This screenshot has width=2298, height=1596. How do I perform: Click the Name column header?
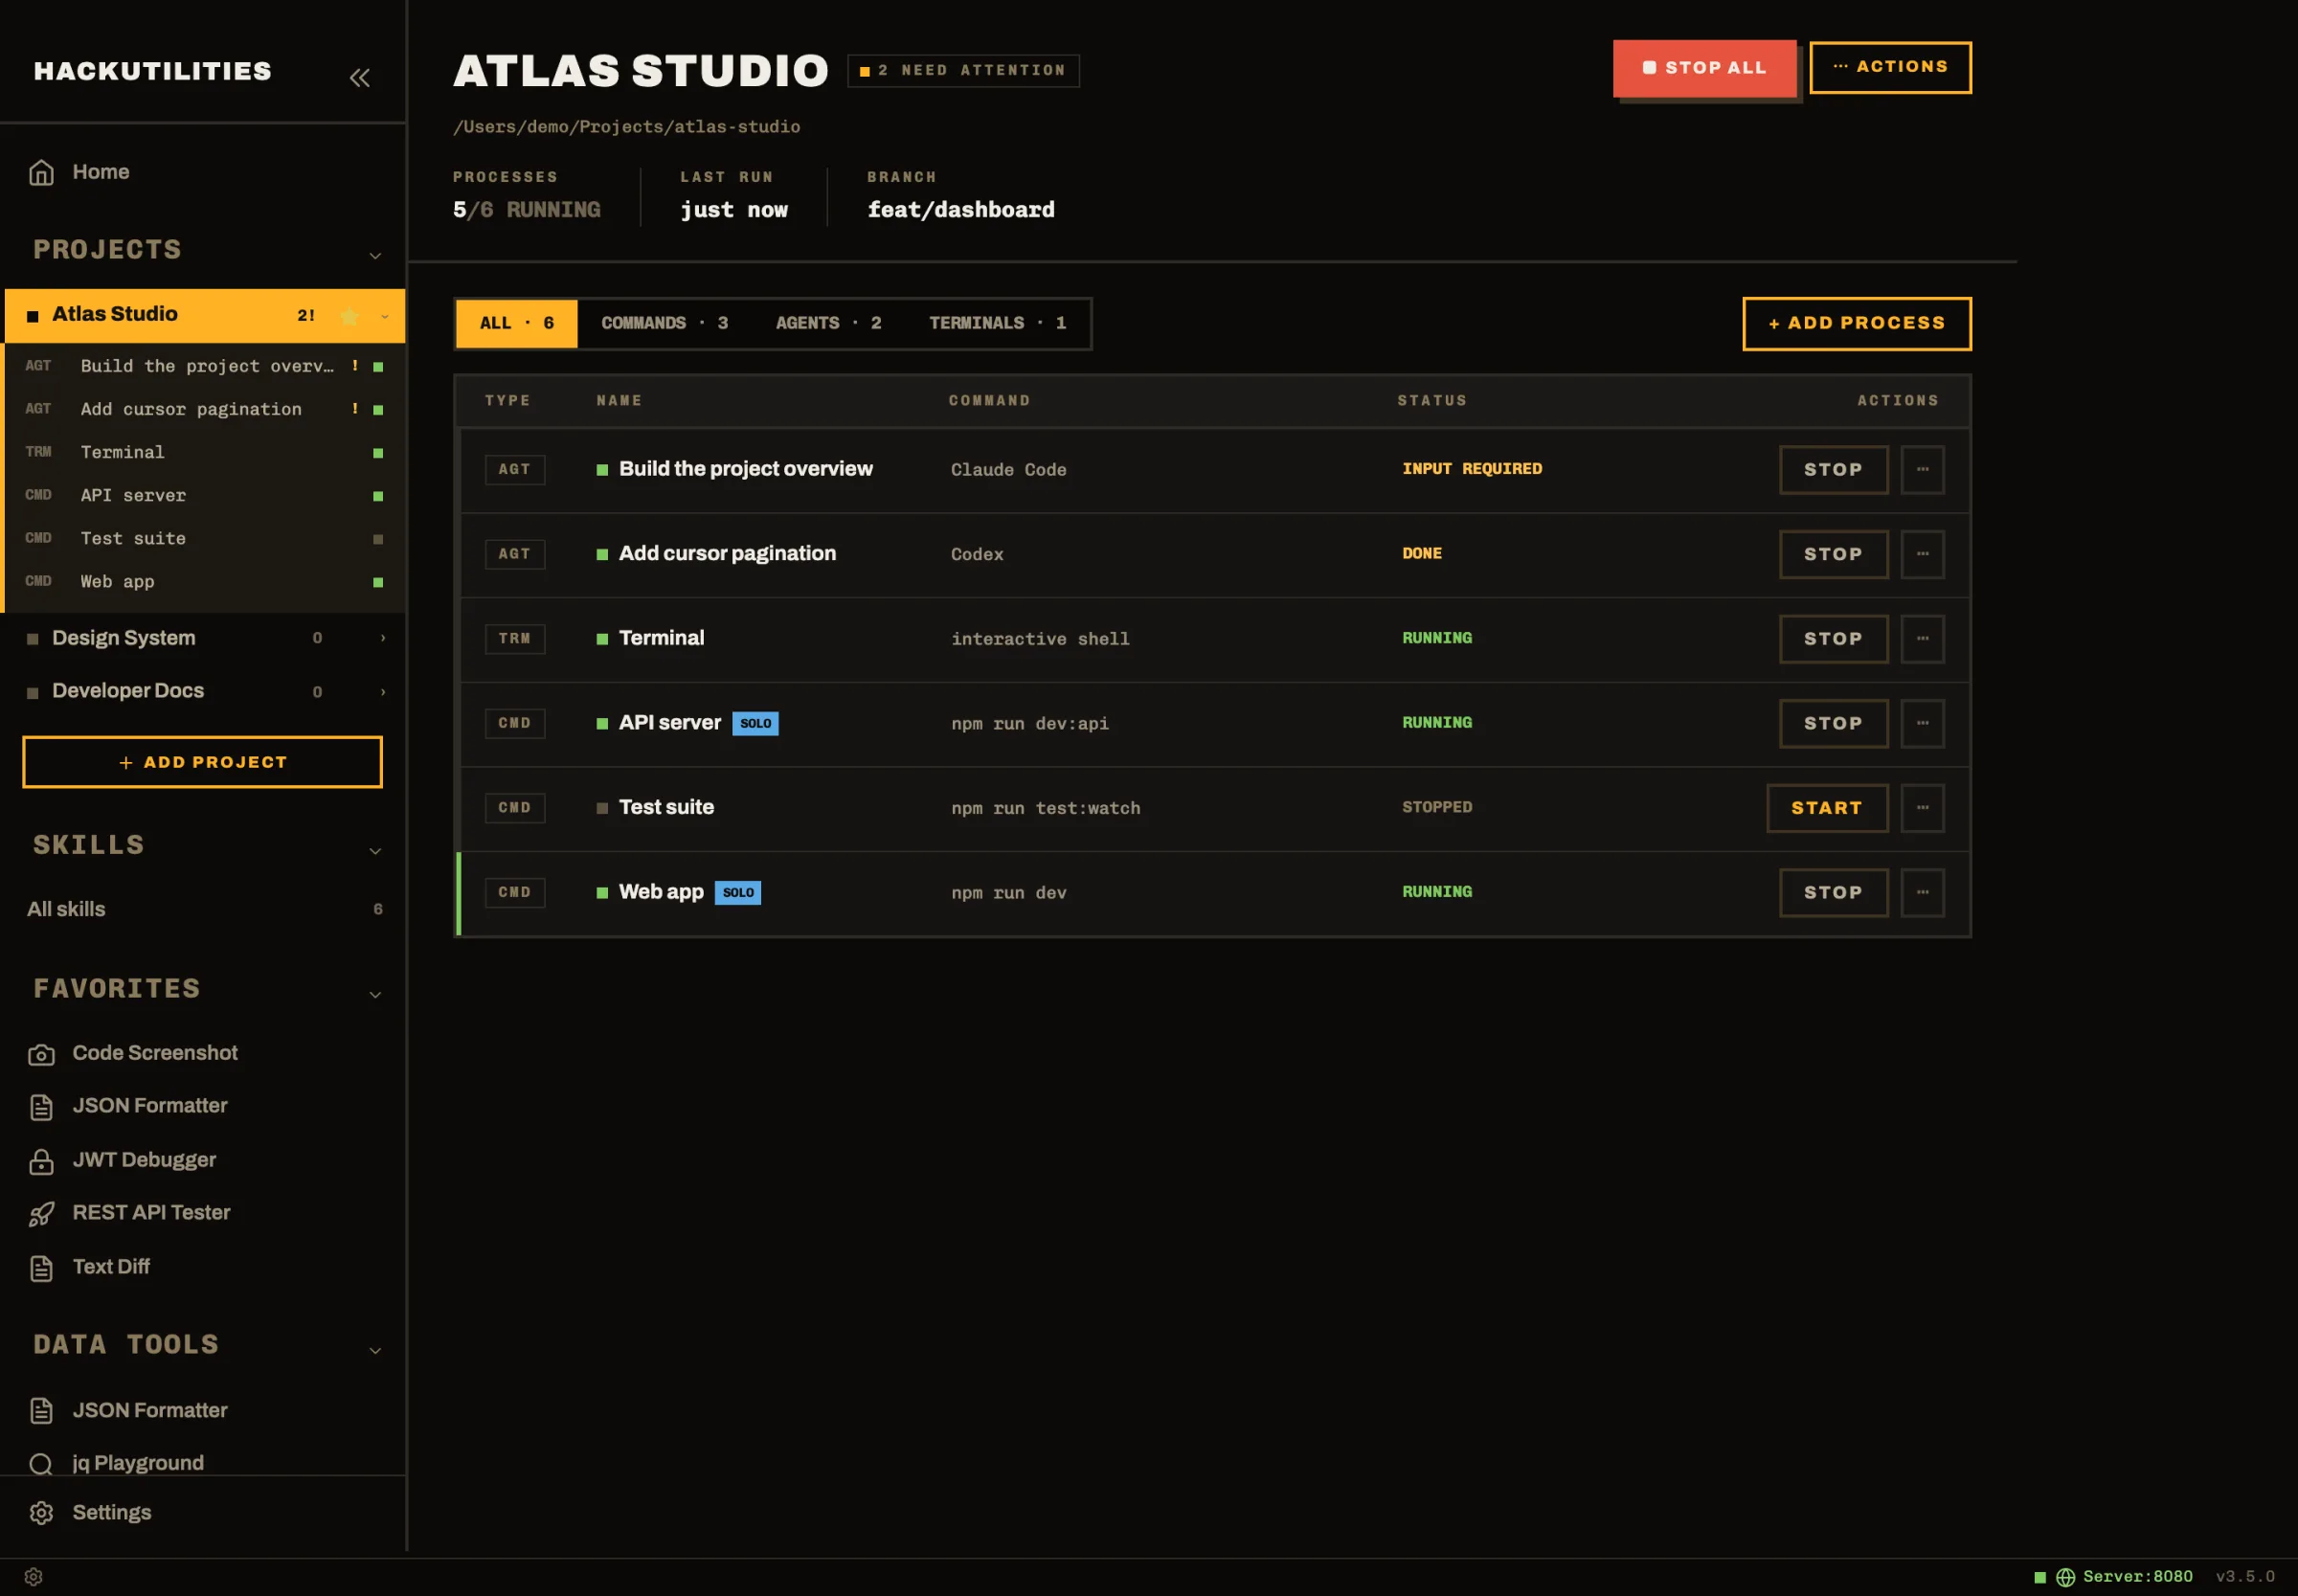(619, 400)
